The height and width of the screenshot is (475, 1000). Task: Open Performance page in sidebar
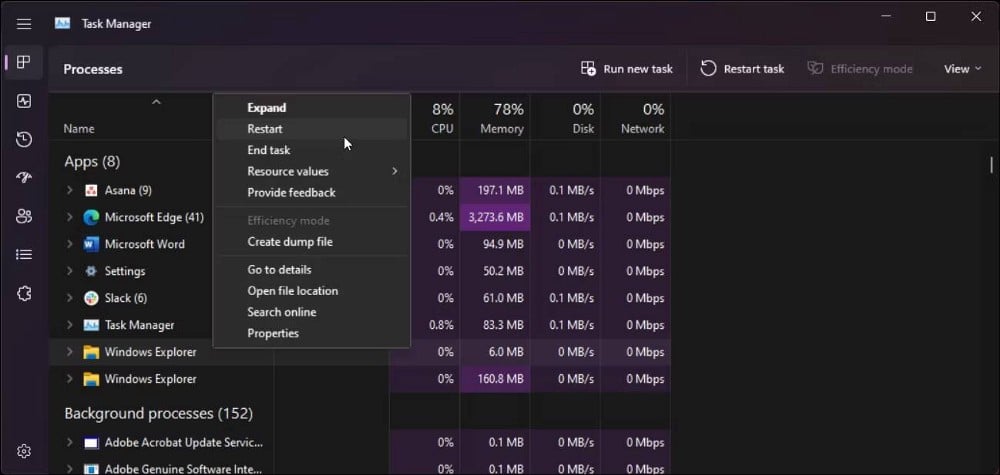pyautogui.click(x=24, y=101)
